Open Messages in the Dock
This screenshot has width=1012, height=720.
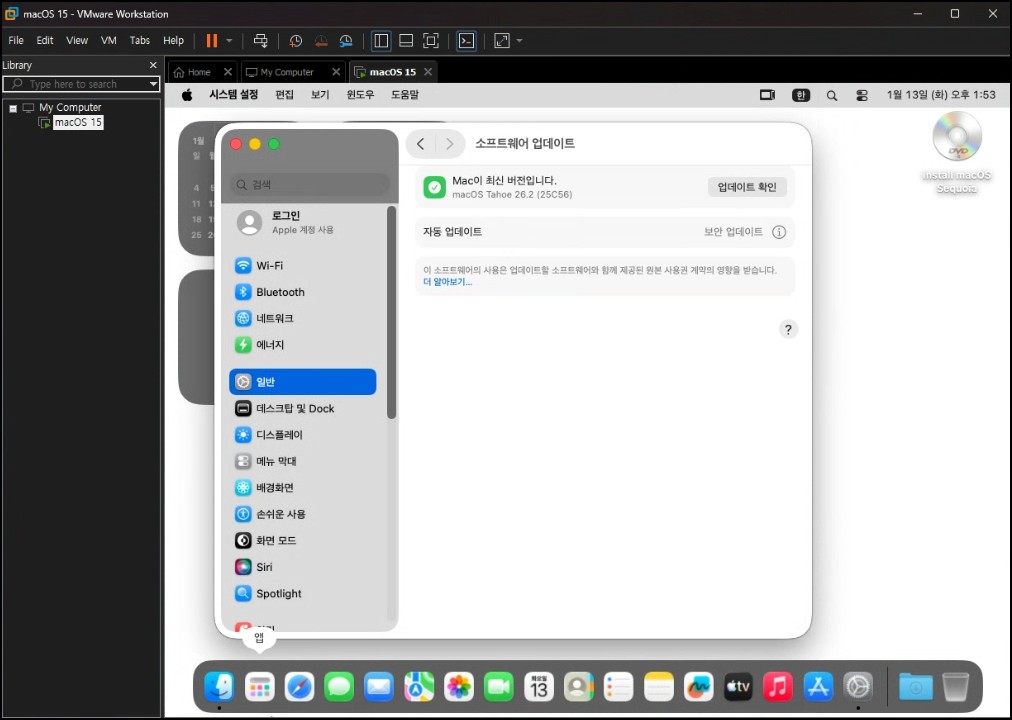point(339,686)
